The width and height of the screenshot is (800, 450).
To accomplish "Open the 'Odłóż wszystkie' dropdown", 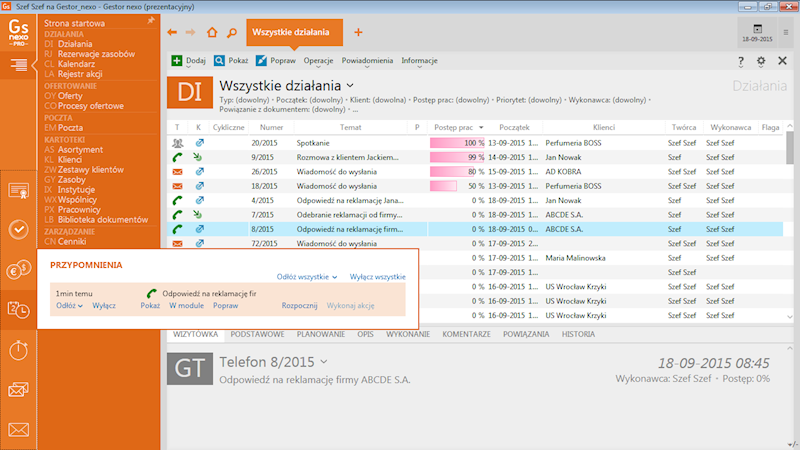I will (x=306, y=276).
